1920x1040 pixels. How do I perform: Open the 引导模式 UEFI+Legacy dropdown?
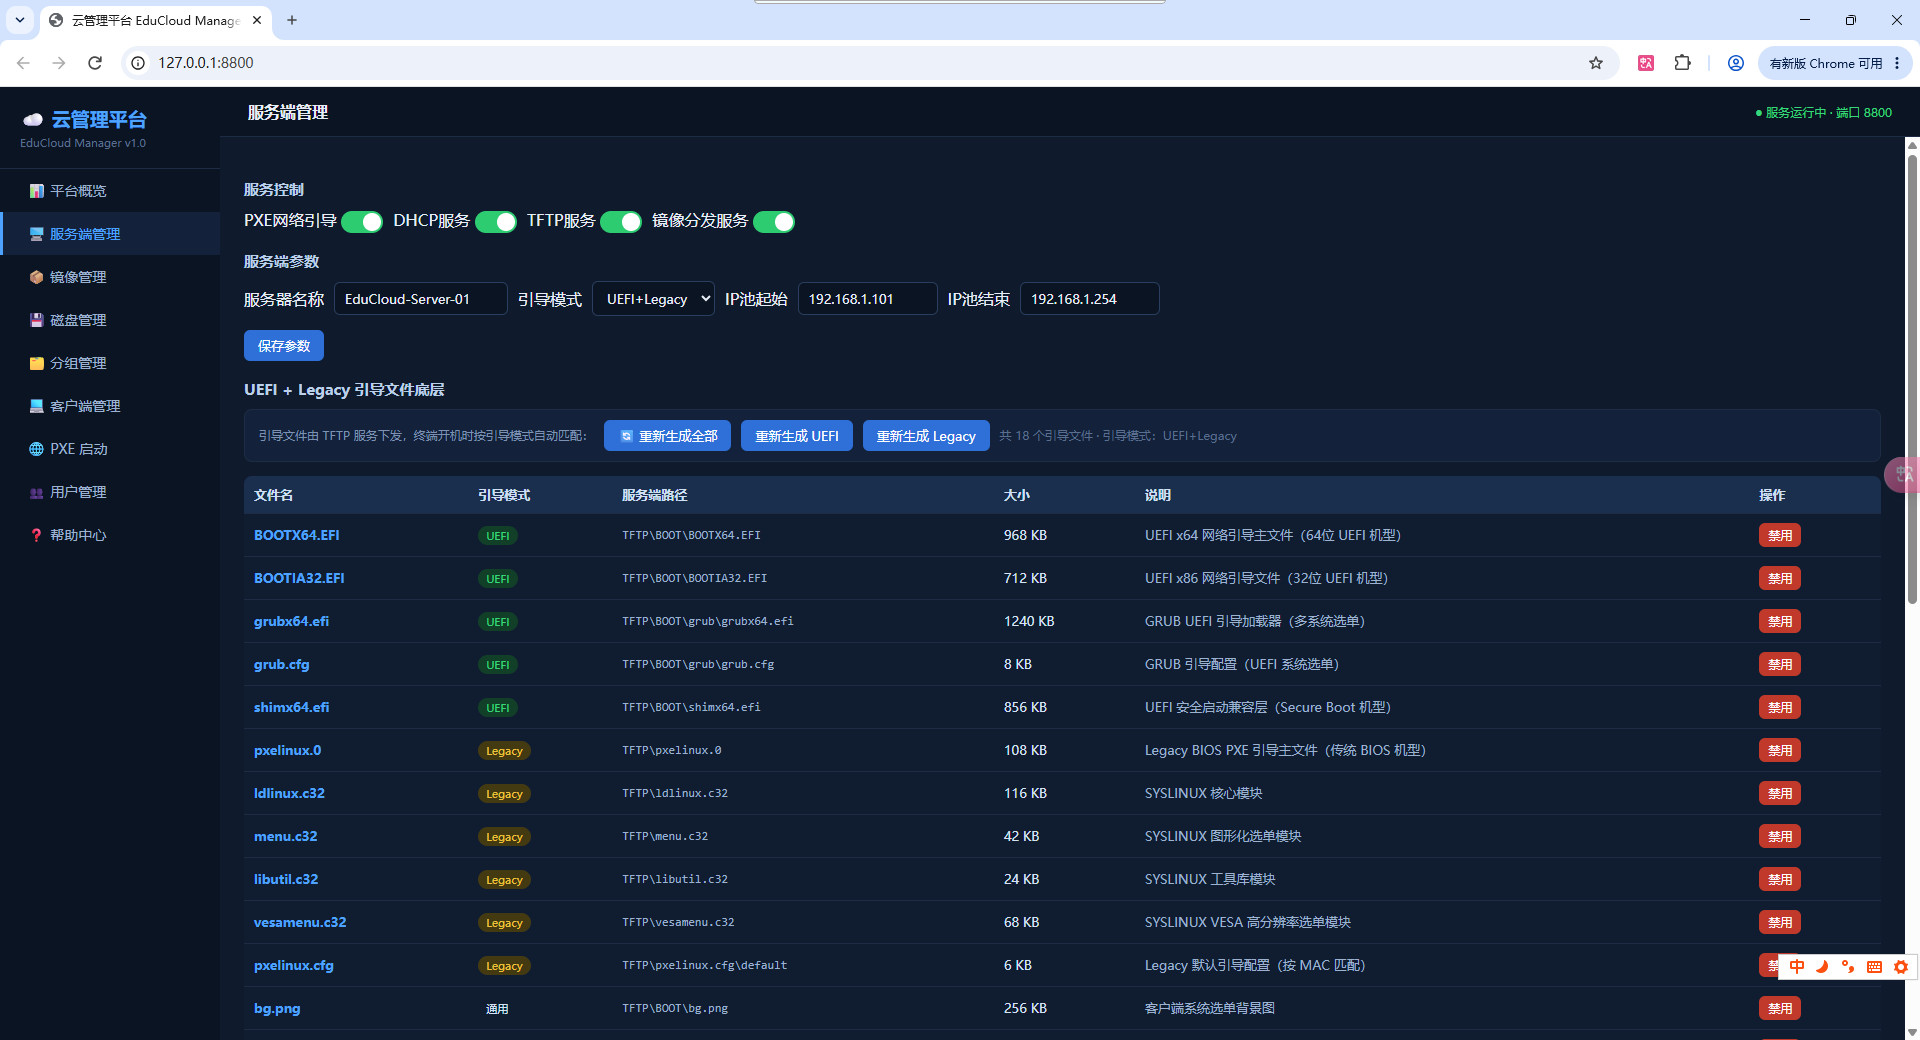point(654,299)
